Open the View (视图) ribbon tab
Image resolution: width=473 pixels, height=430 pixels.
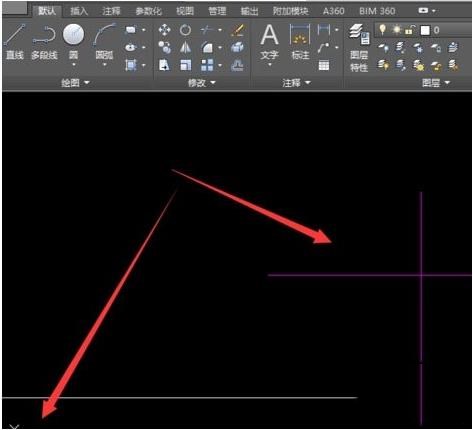click(x=185, y=11)
